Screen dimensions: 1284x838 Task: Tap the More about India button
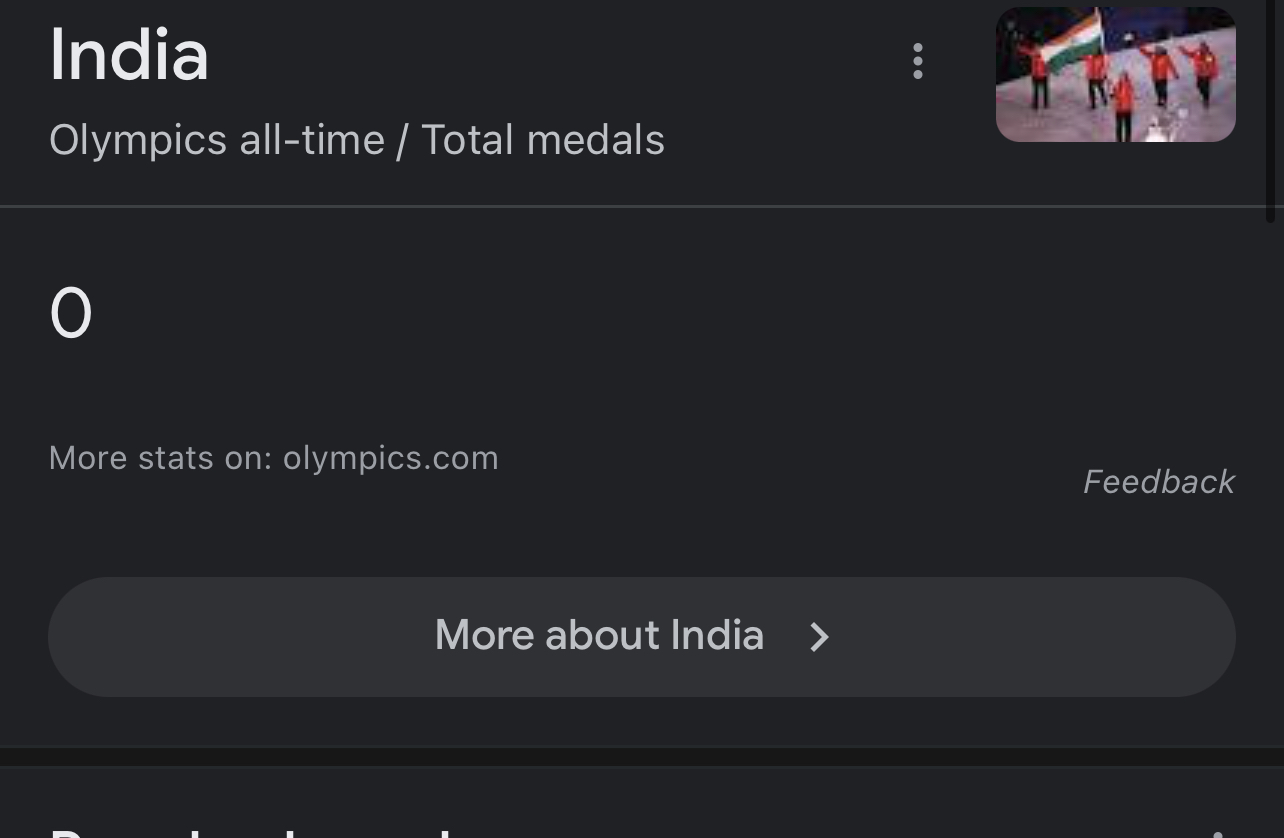pyautogui.click(x=642, y=637)
